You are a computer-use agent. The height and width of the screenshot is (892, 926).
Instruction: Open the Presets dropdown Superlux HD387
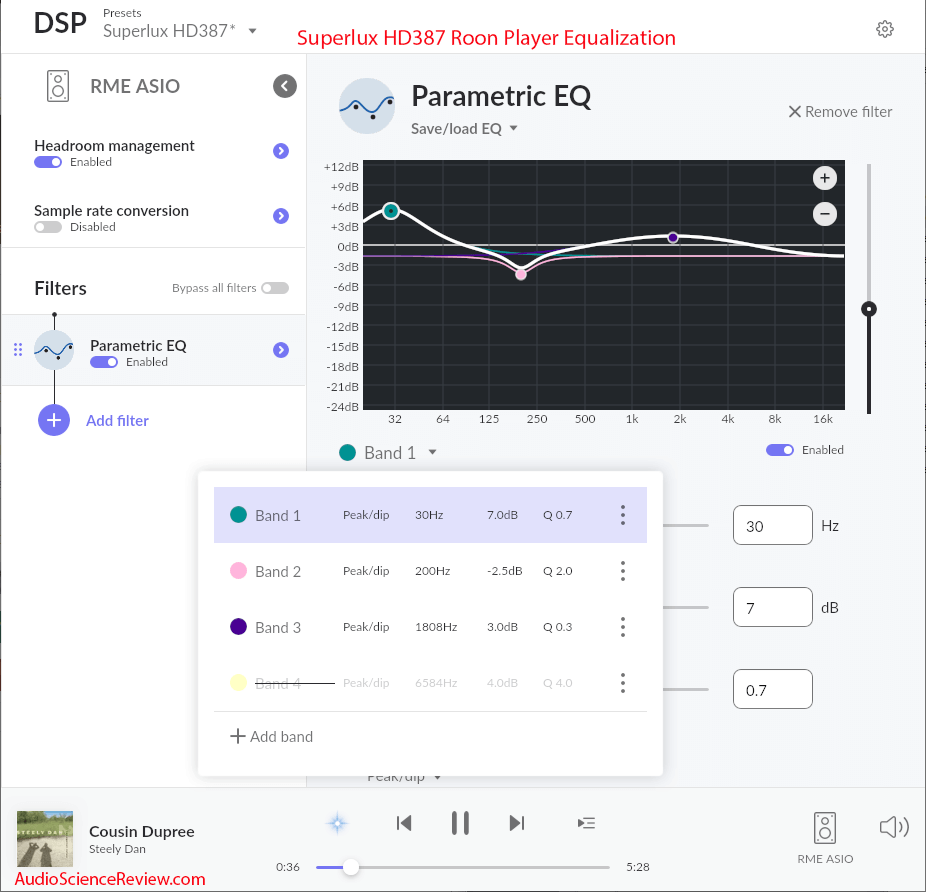(x=180, y=31)
